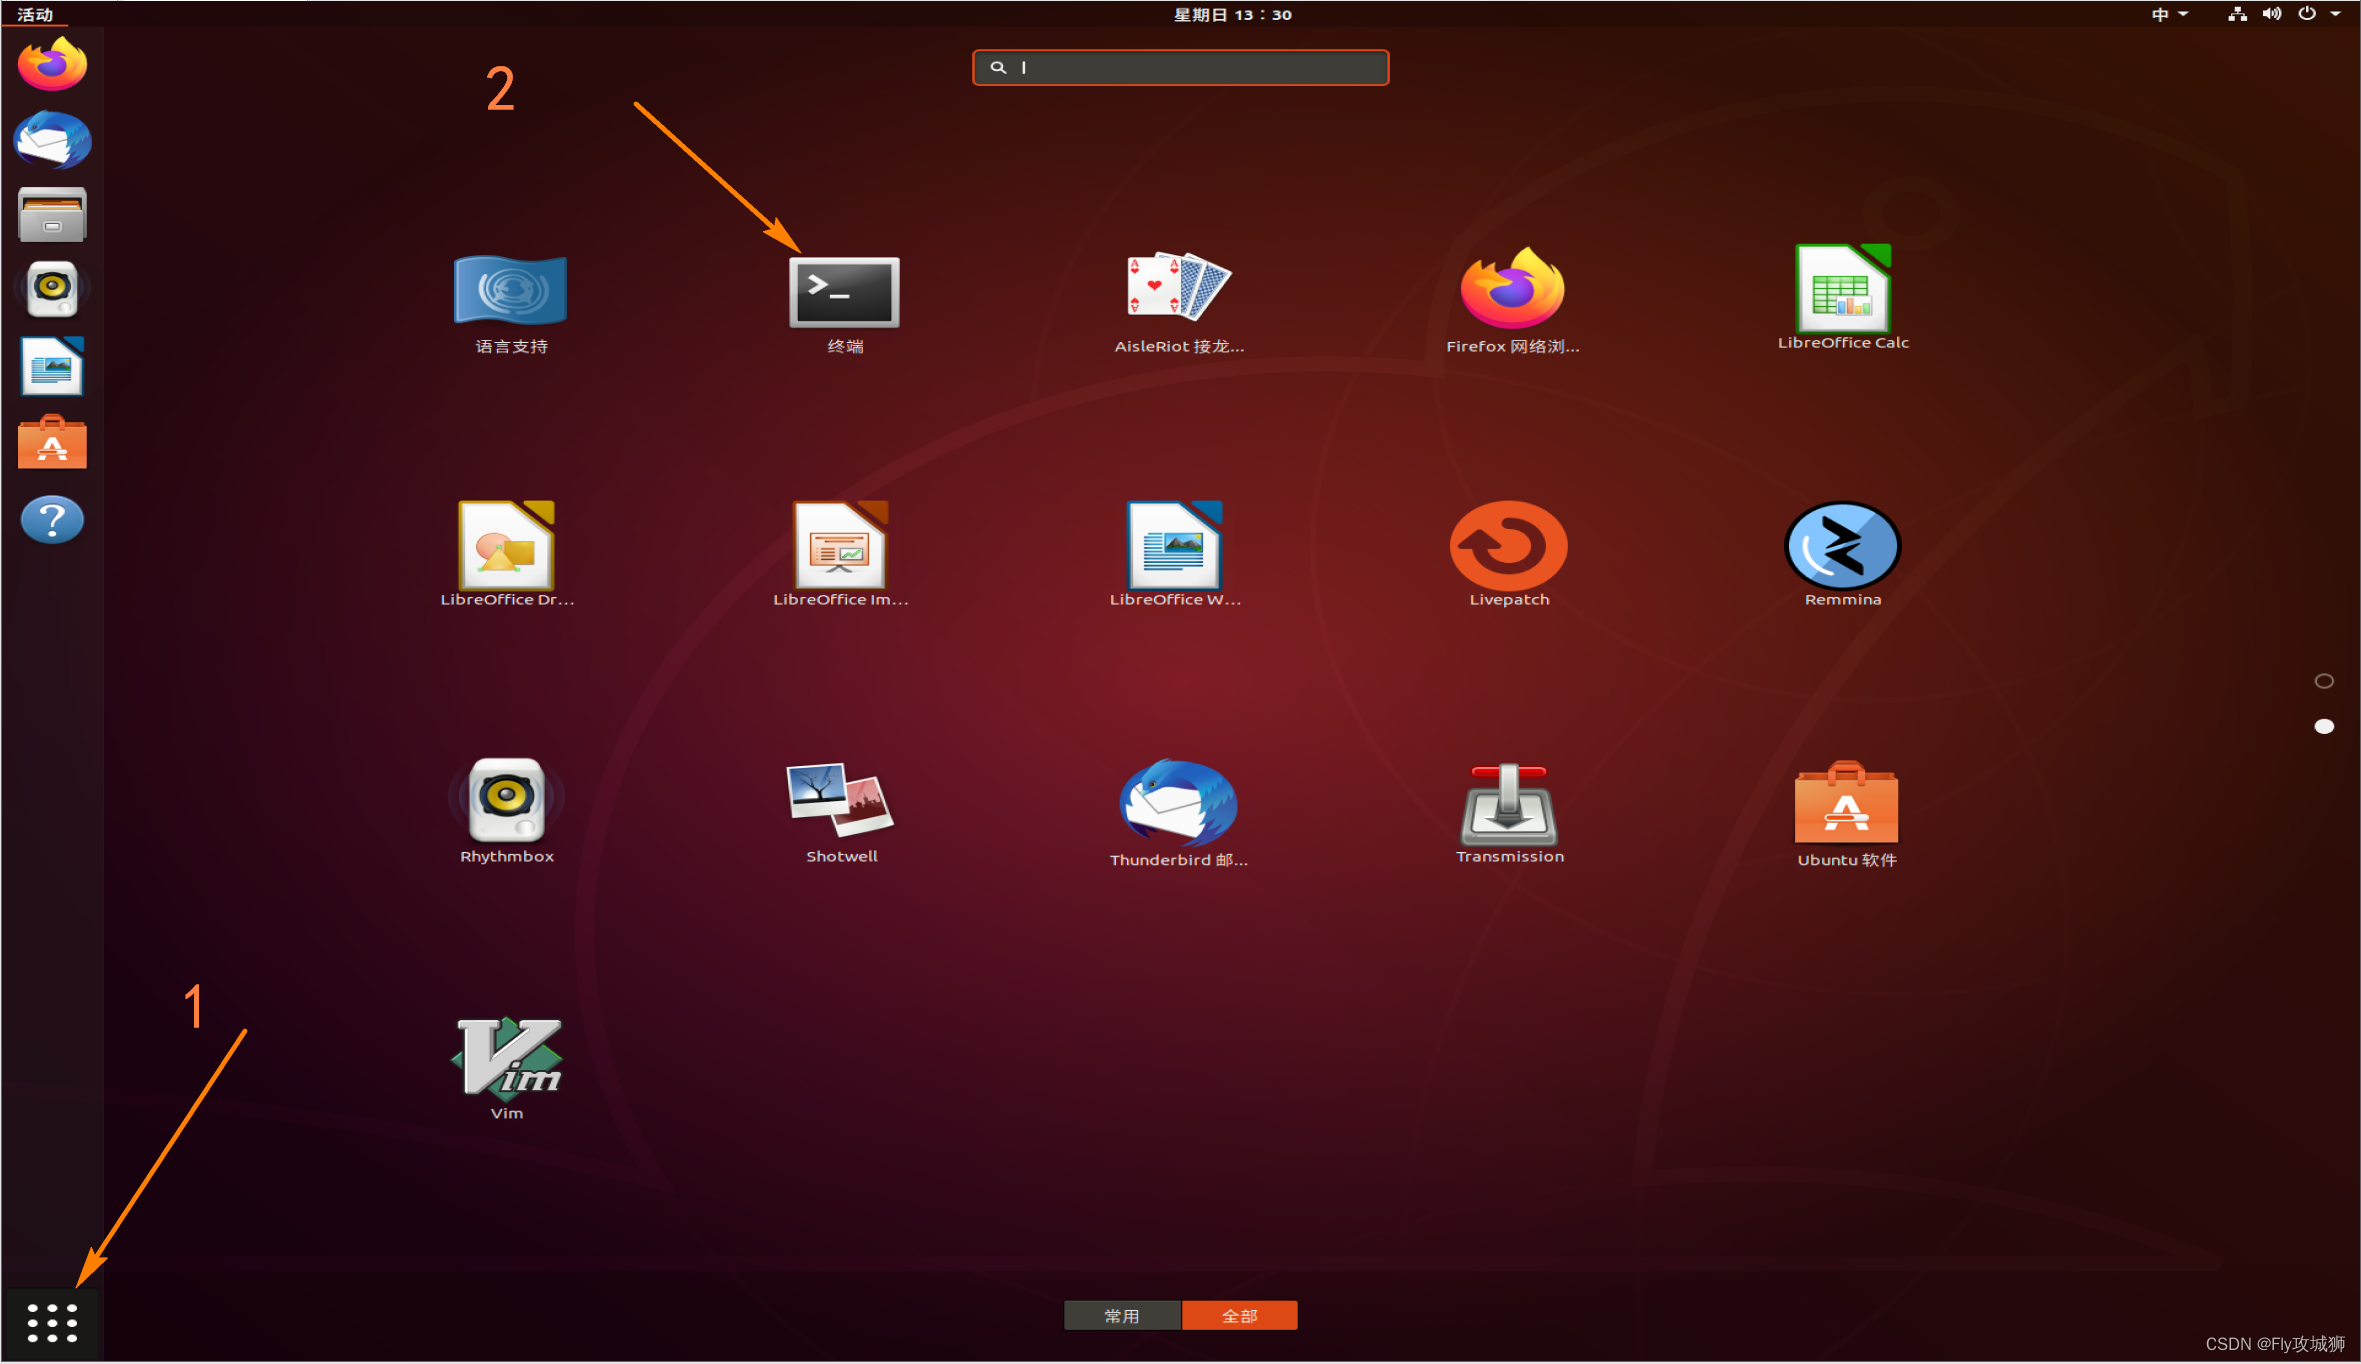Switch to first app grid page indicator
This screenshot has width=2361, height=1364.
coord(2324,681)
